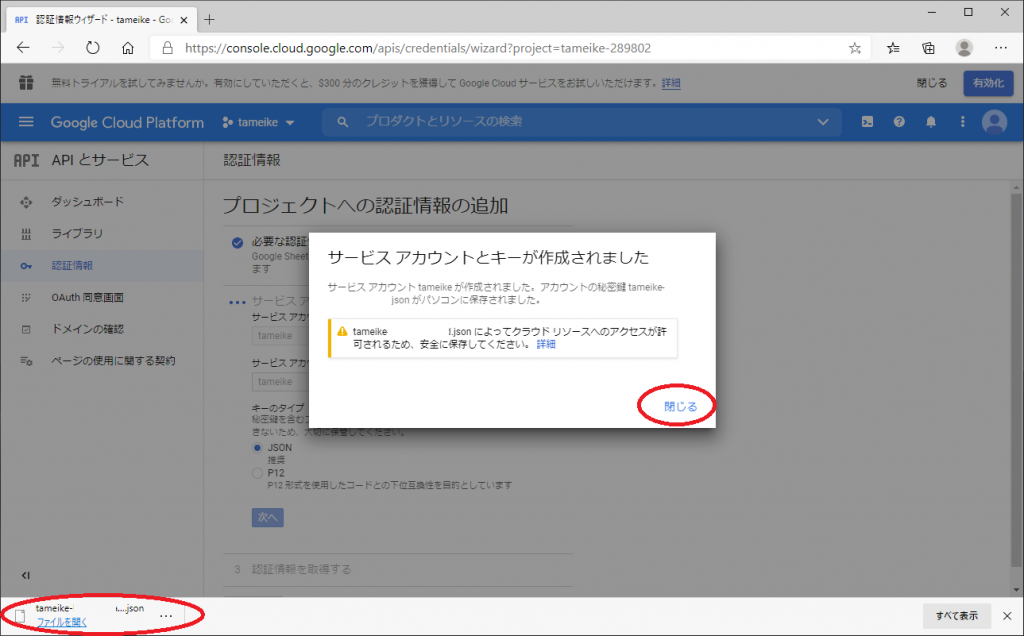Collapse the left sidebar panel
This screenshot has height=636, width=1024.
[x=25, y=575]
